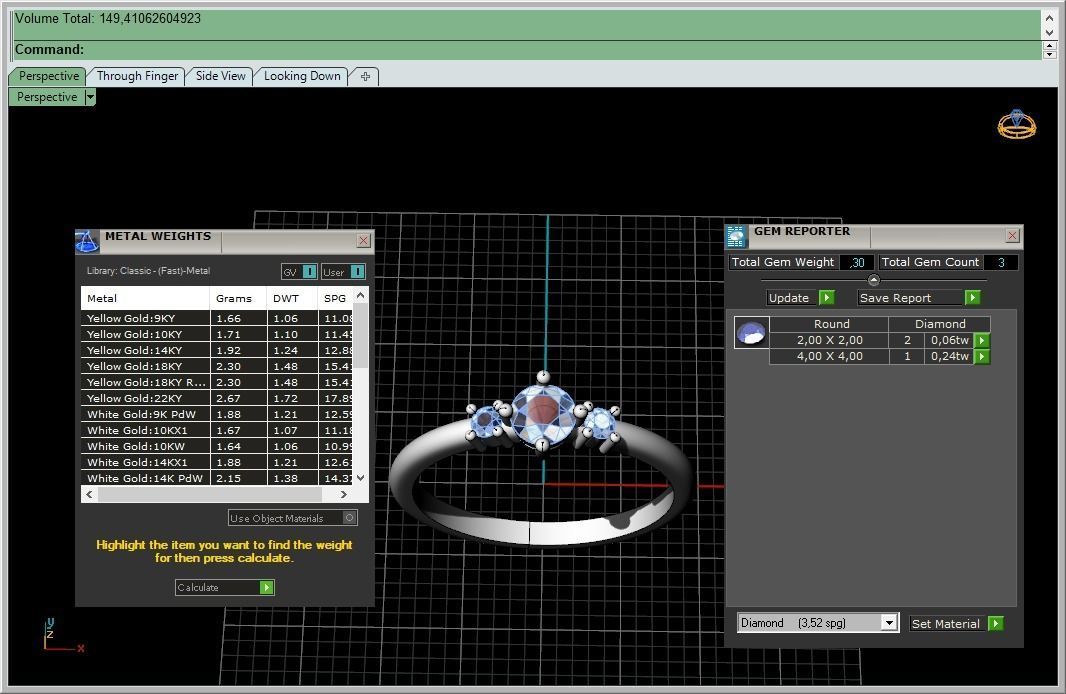1066x694 pixels.
Task: Click green arrow next to Save Report
Action: (973, 298)
